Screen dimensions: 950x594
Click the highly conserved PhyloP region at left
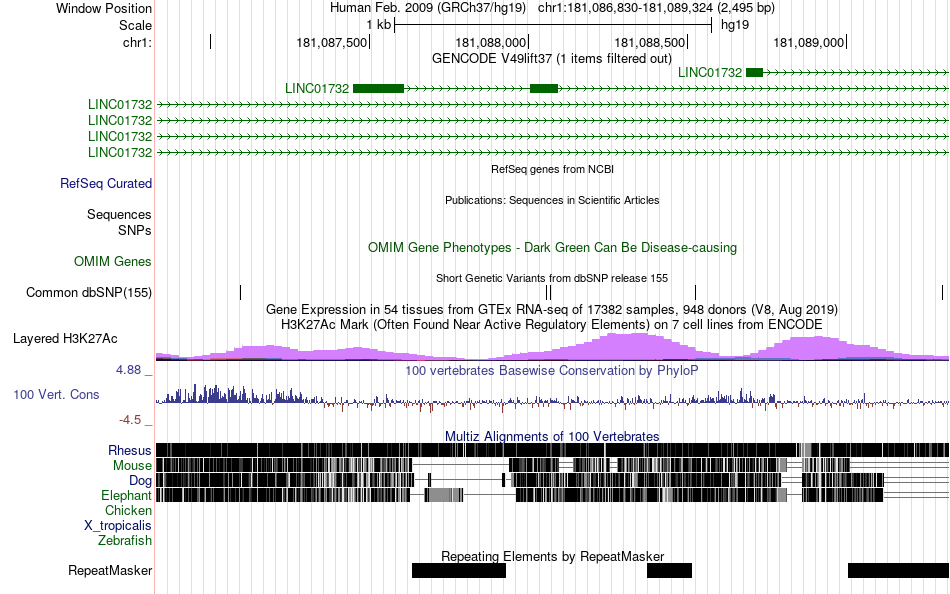click(x=236, y=394)
